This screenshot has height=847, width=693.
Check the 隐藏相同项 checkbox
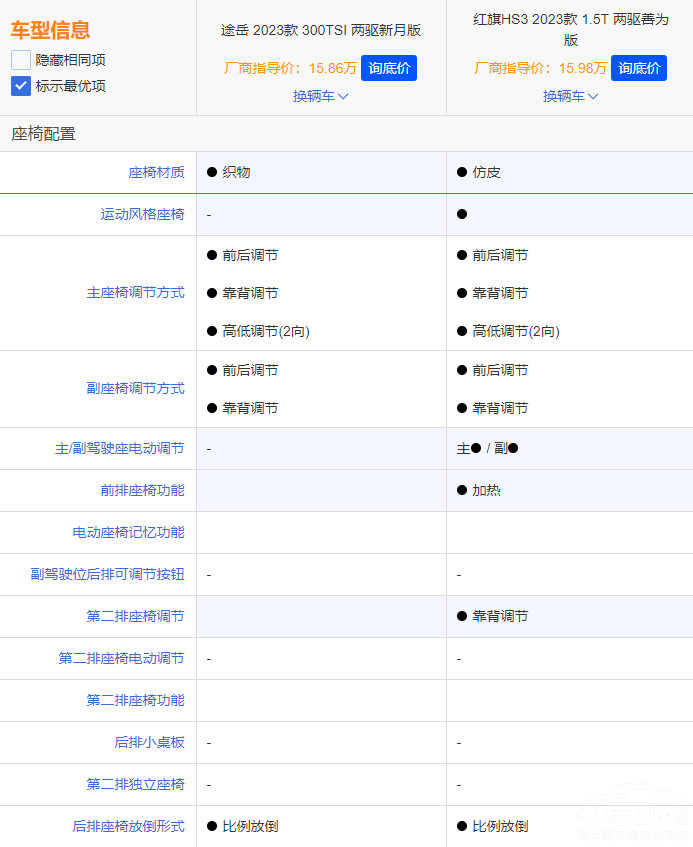coord(21,60)
